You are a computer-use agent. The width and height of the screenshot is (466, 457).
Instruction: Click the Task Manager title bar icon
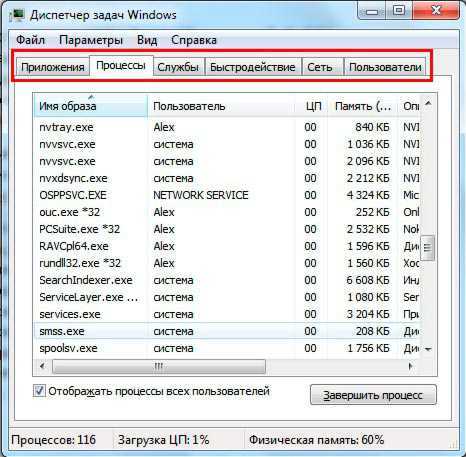[17, 15]
